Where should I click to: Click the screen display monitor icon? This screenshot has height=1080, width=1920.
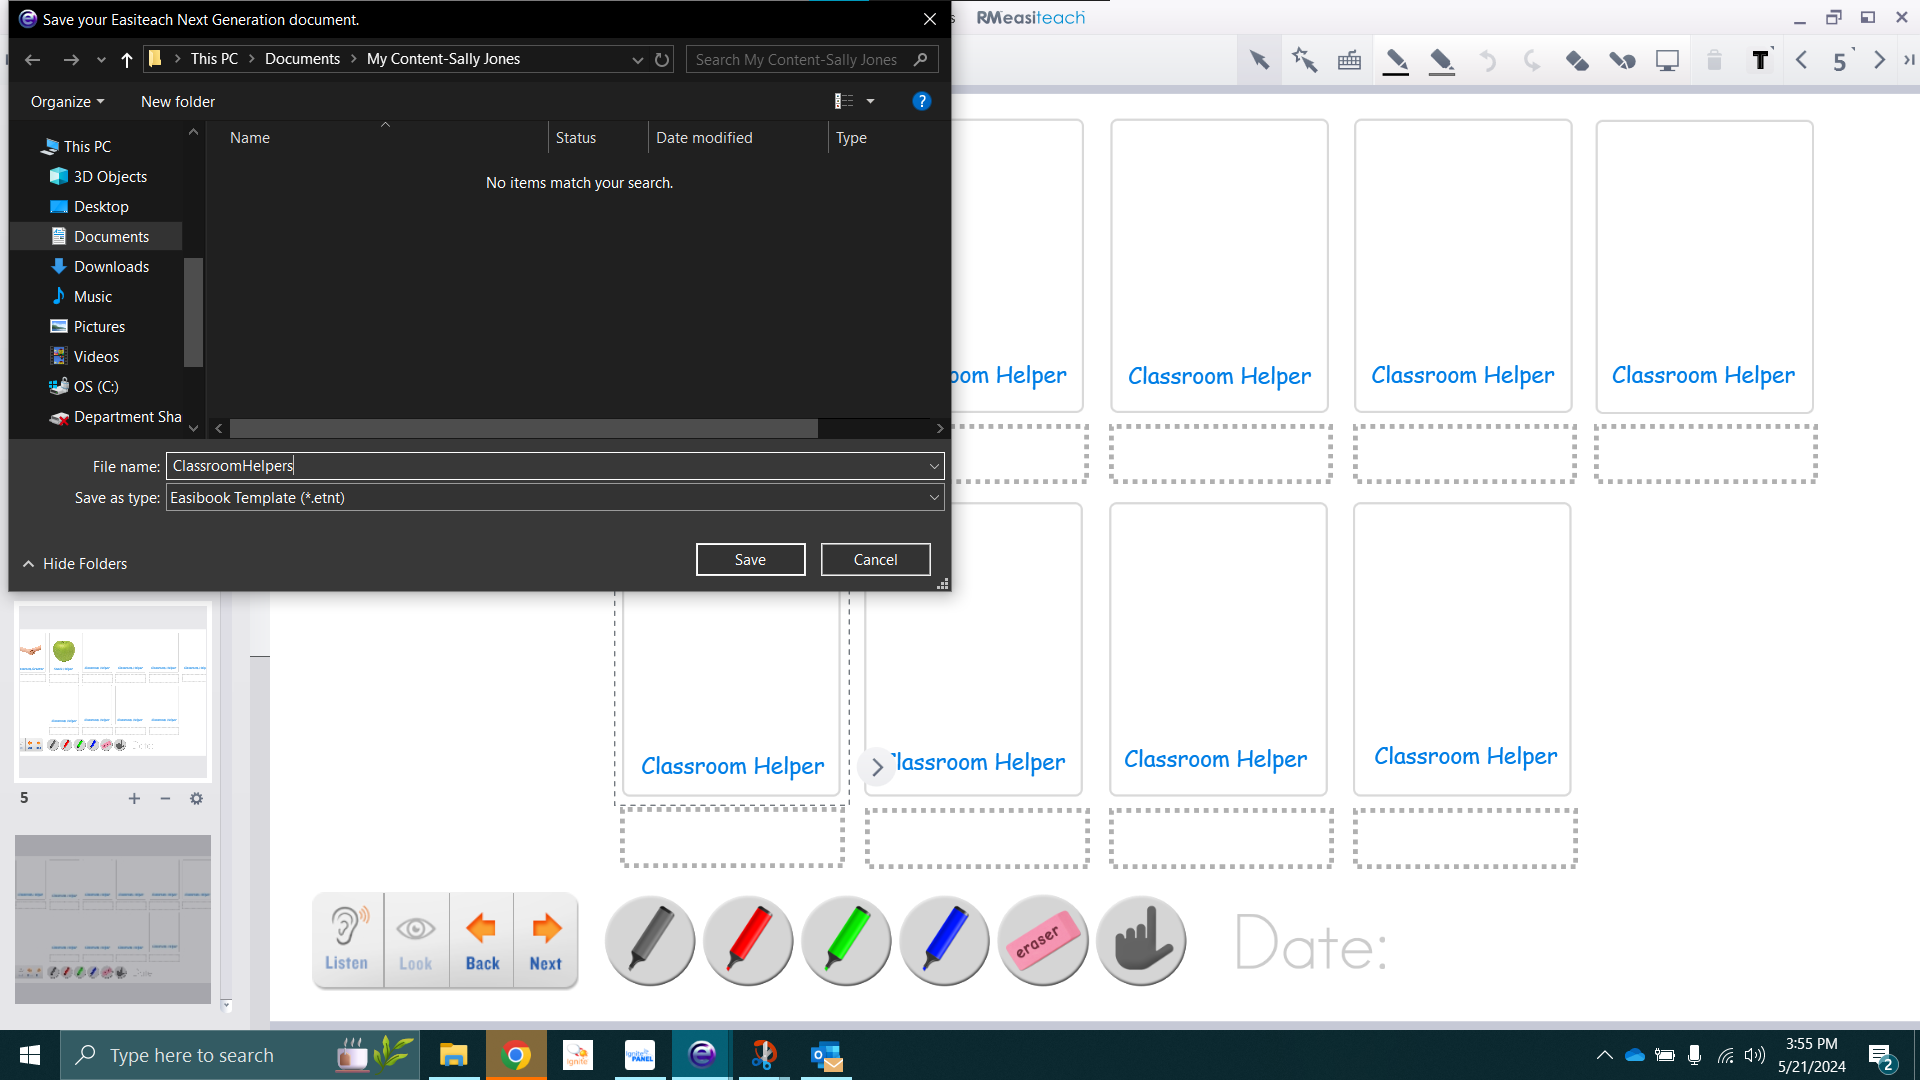click(x=1667, y=61)
